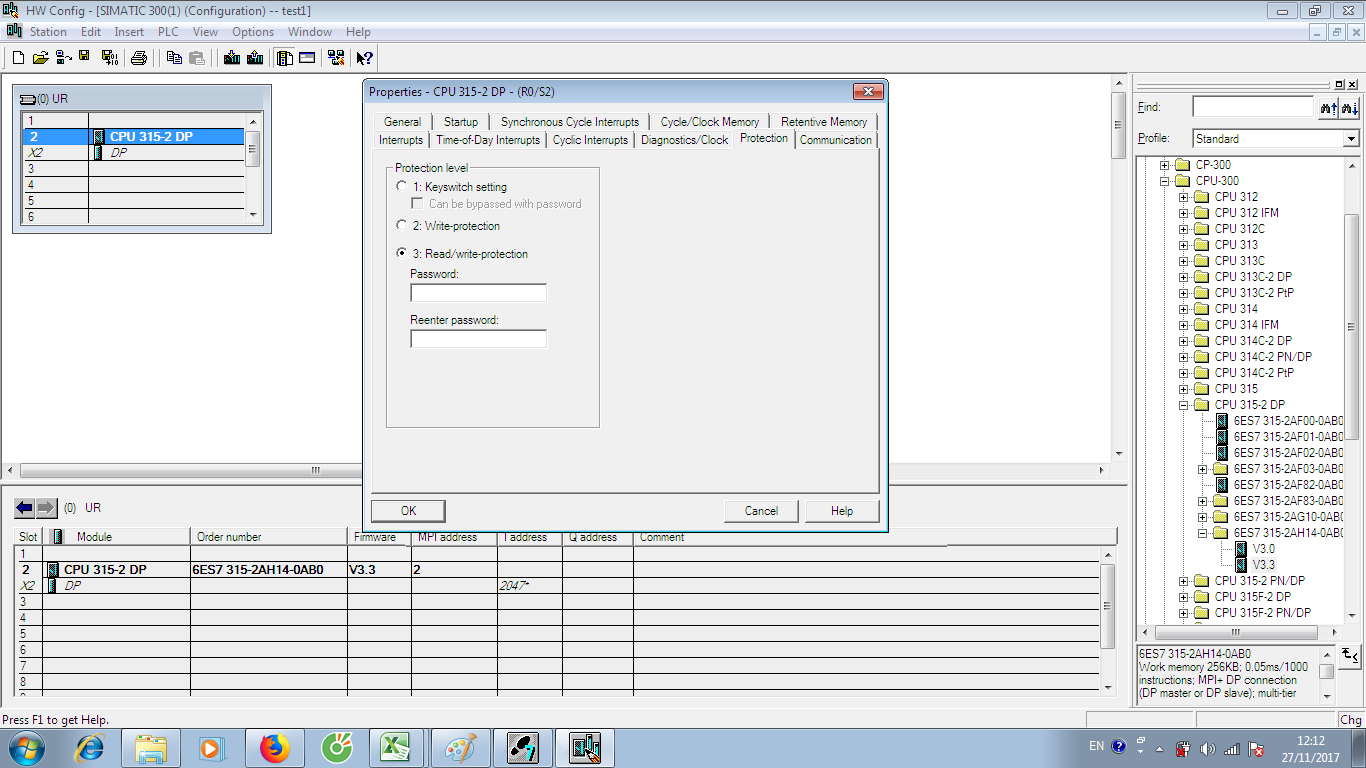Click the Open Online station icon

tap(62, 58)
